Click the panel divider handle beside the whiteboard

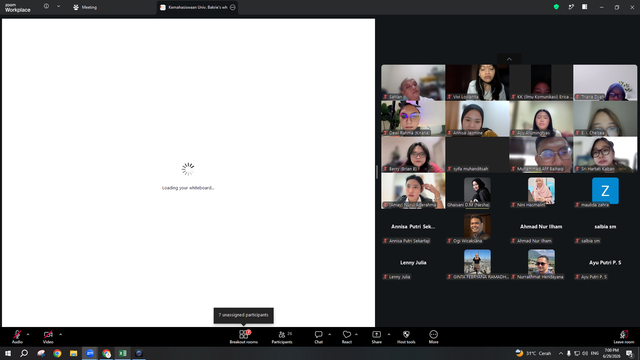pyautogui.click(x=377, y=172)
